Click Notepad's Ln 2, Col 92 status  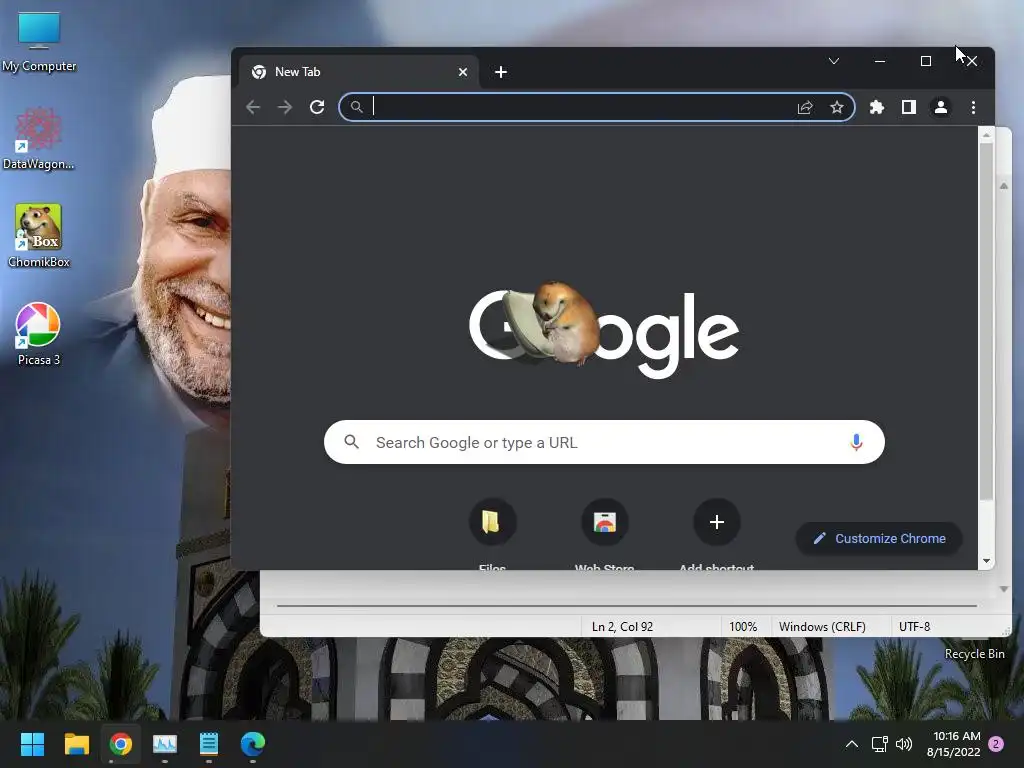tap(622, 626)
